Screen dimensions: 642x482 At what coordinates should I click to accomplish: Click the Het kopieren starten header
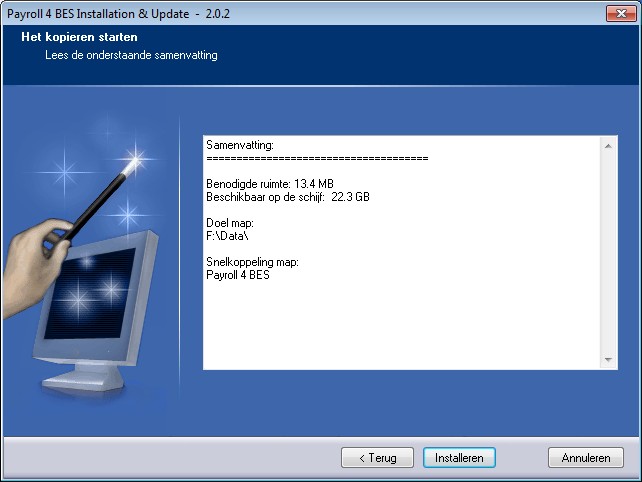78,38
